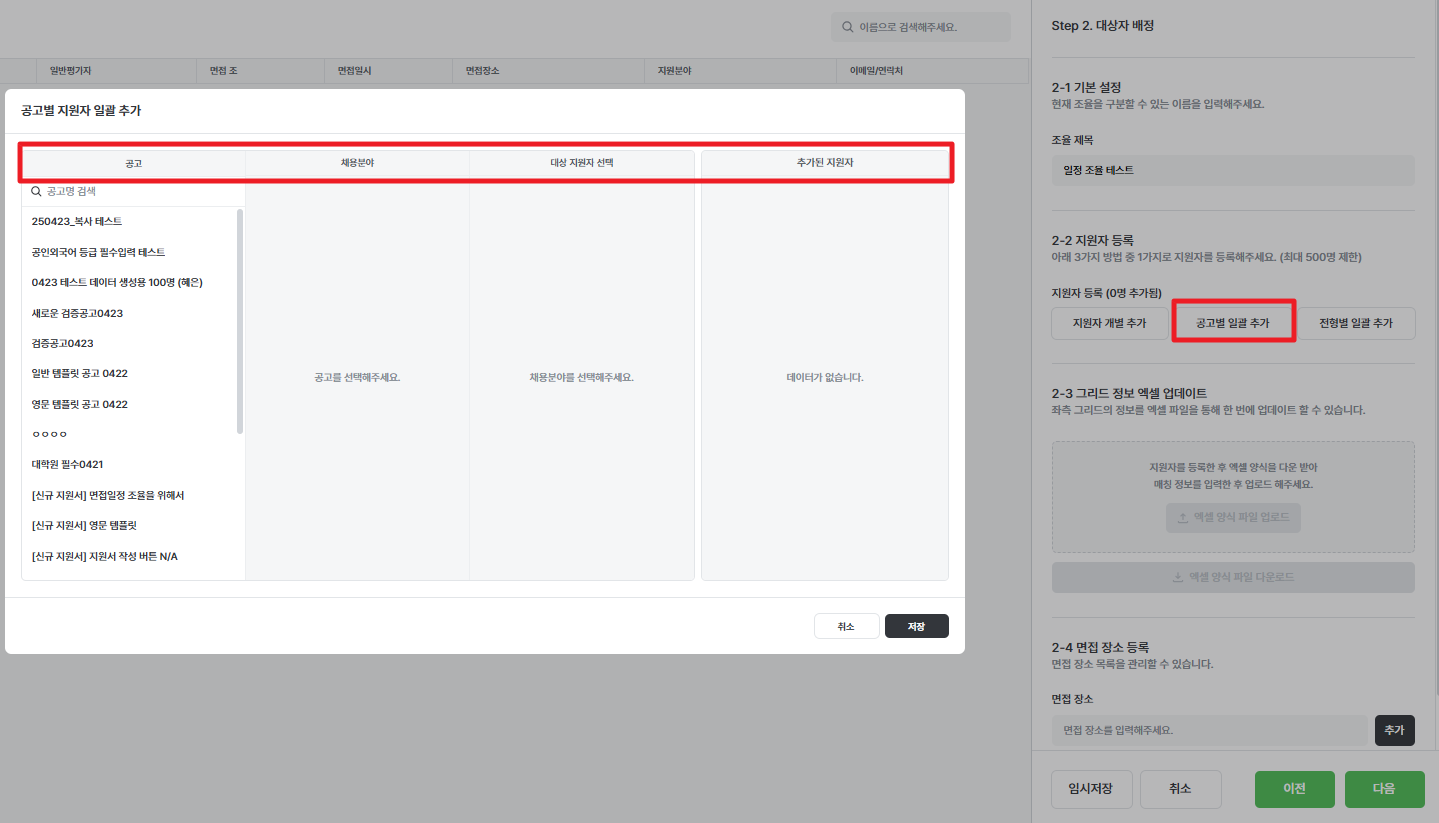The image size is (1439, 823).
Task: Click the magnifier icon in name search bar
Action: point(847,27)
